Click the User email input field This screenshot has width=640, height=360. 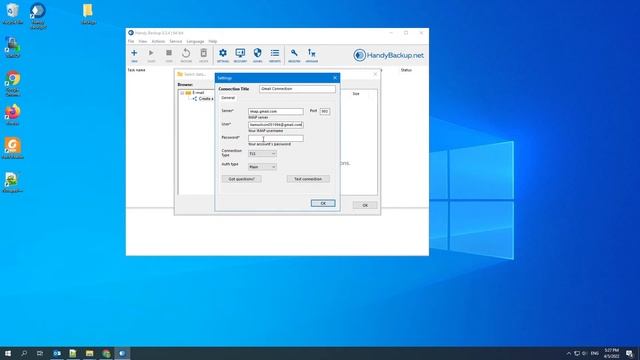pos(276,124)
